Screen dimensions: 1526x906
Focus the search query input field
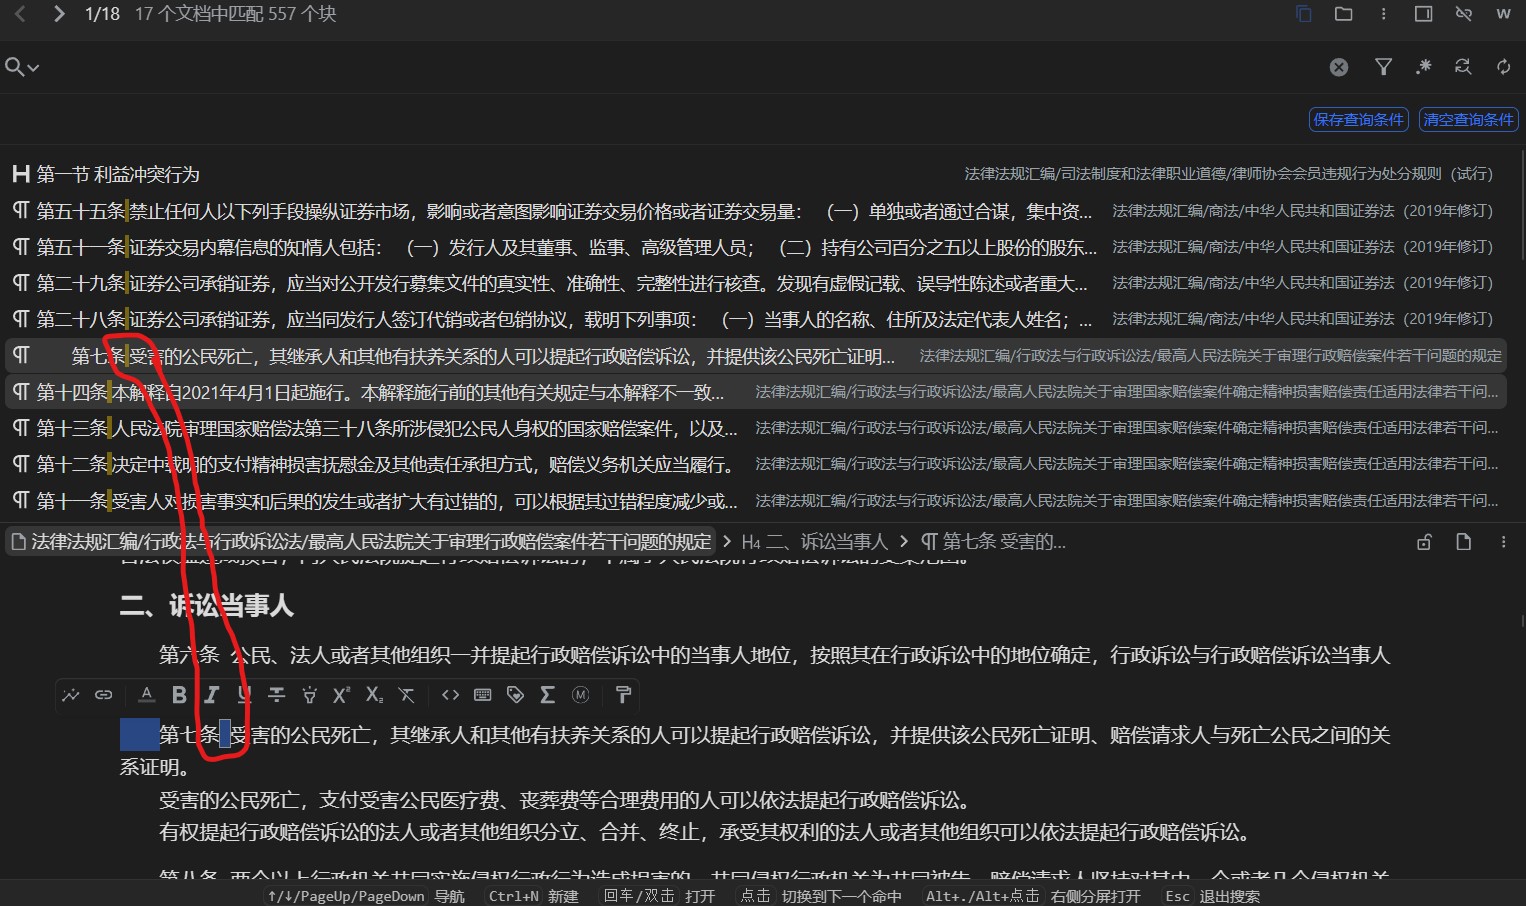tap(680, 67)
